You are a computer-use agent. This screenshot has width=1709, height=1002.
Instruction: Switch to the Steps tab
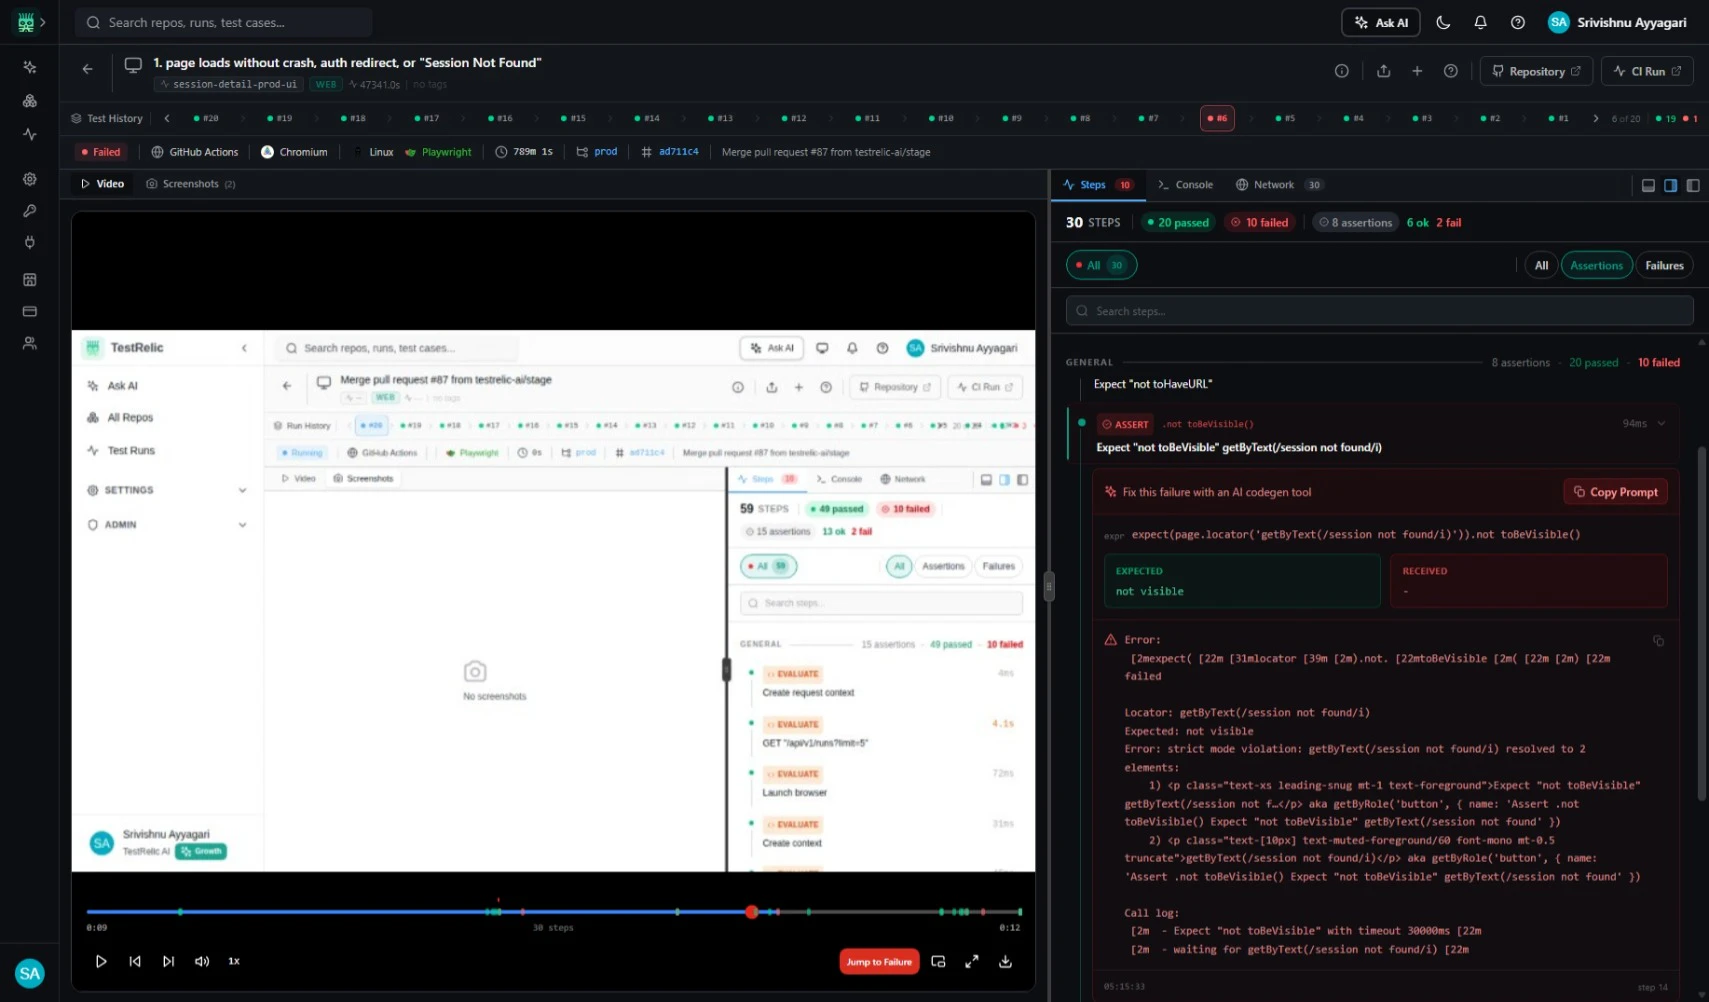tap(1097, 185)
